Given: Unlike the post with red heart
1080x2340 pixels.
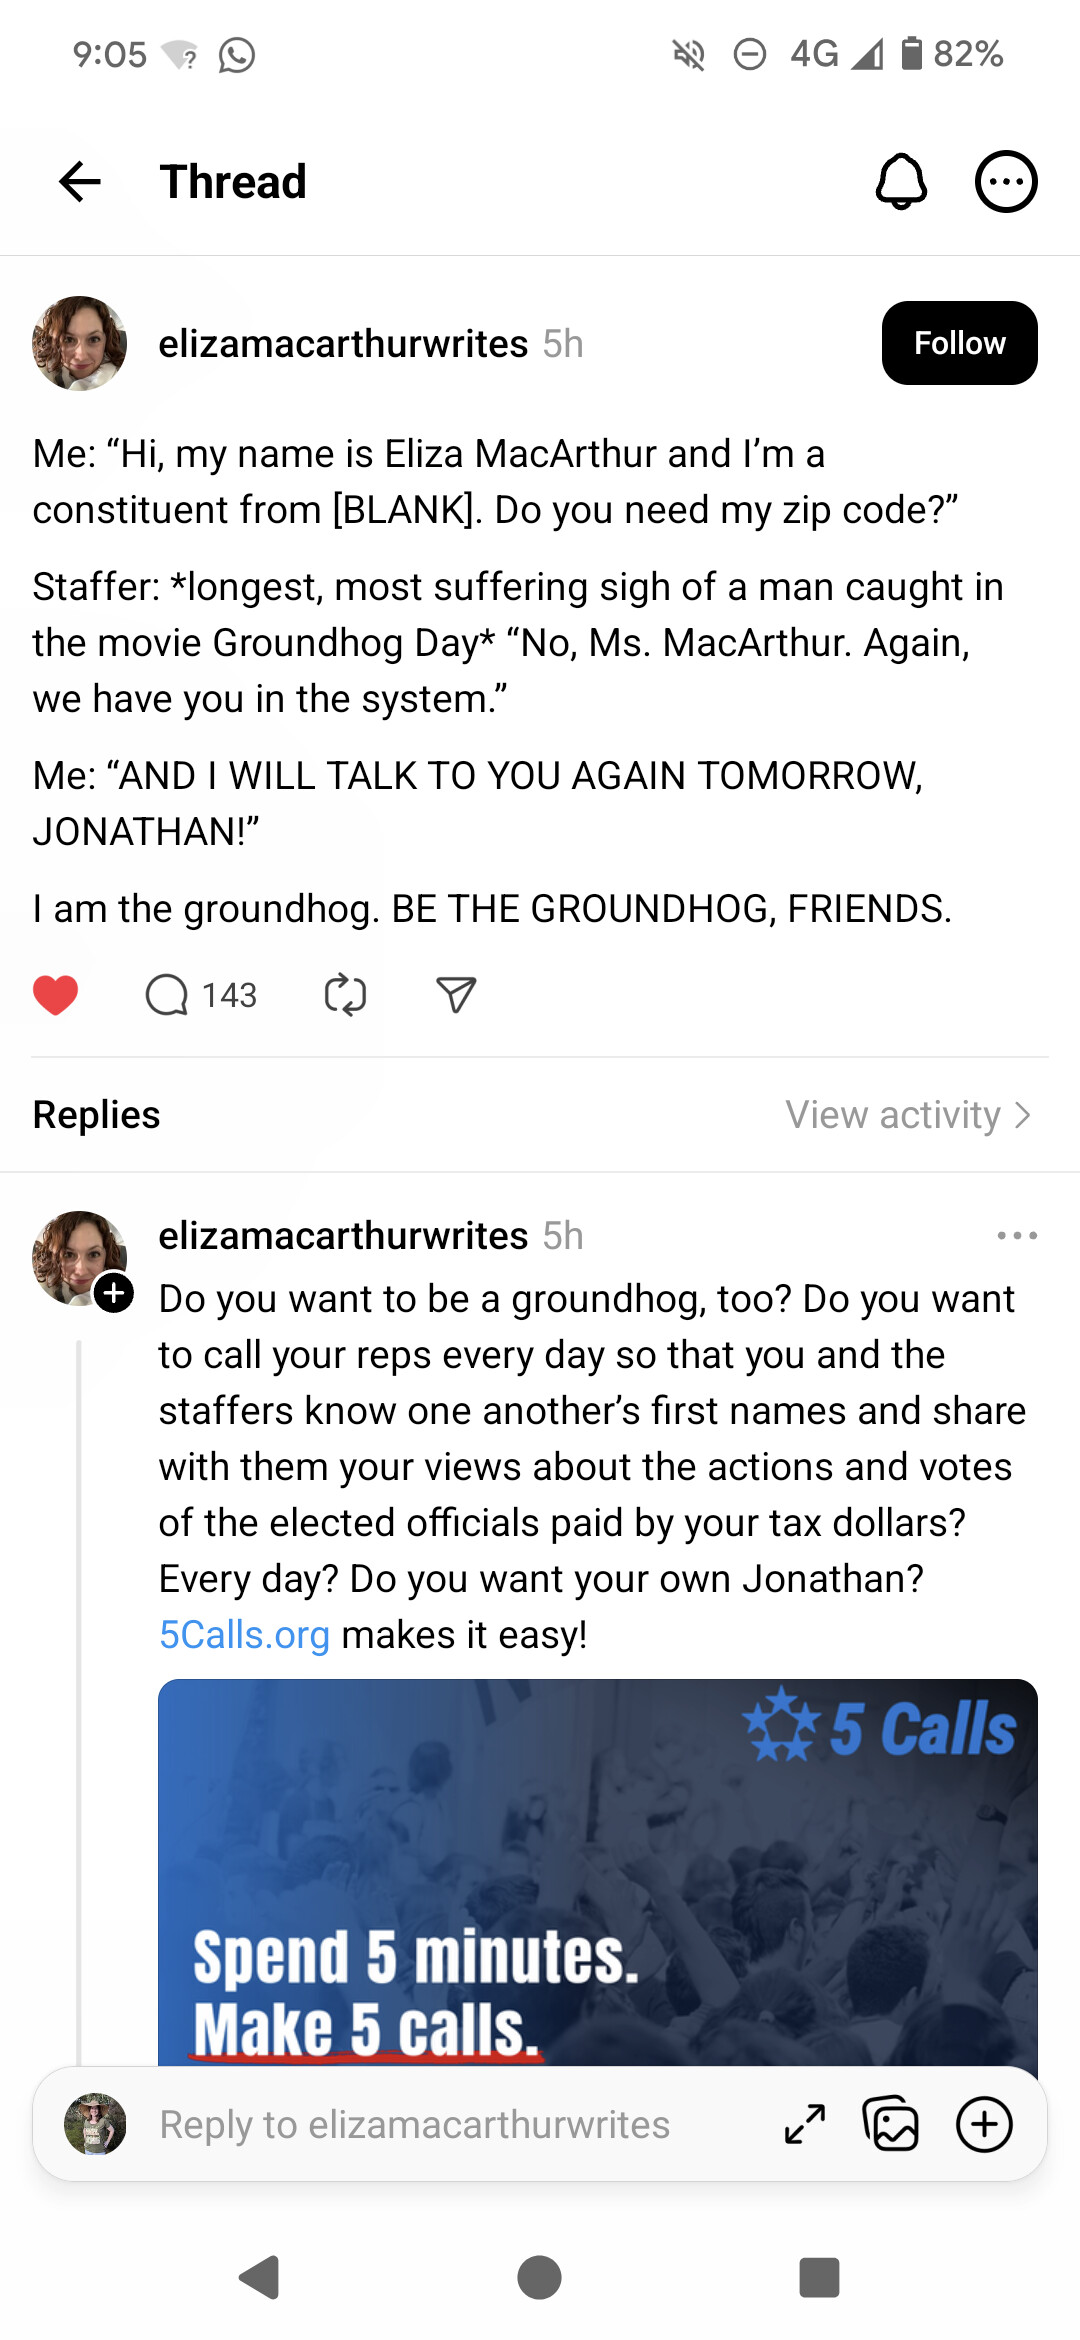Looking at the screenshot, I should 55,995.
